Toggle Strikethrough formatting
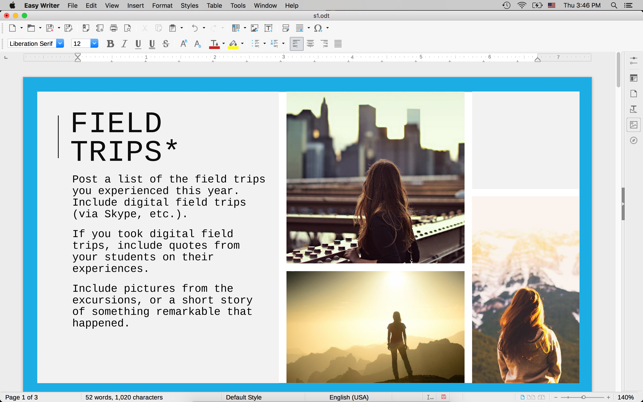The image size is (643, 402). pos(166,44)
